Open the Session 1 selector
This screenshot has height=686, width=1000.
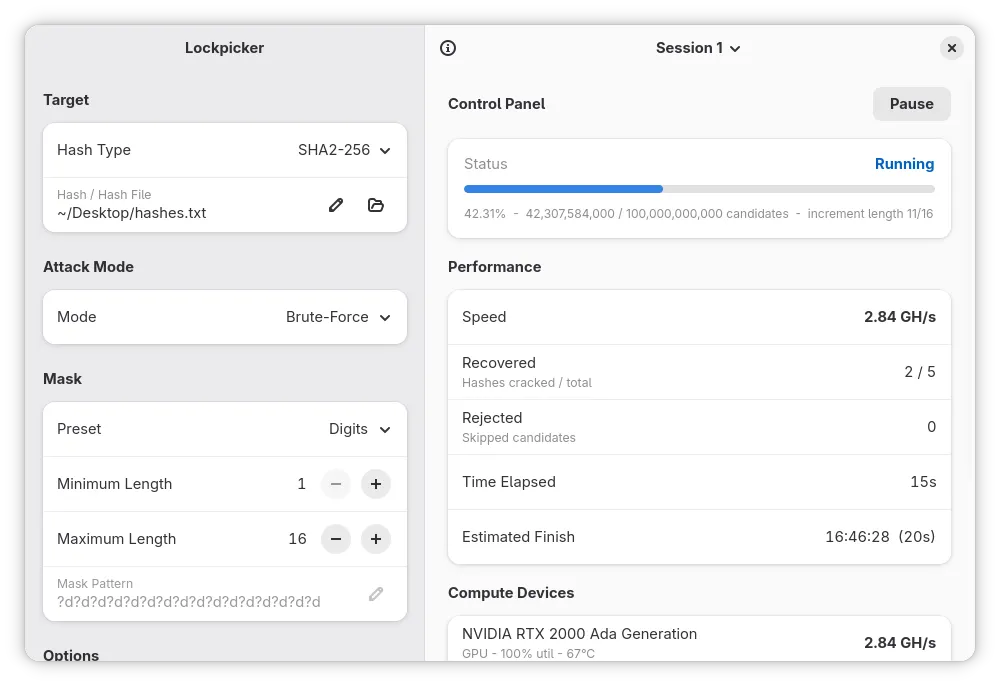click(698, 48)
